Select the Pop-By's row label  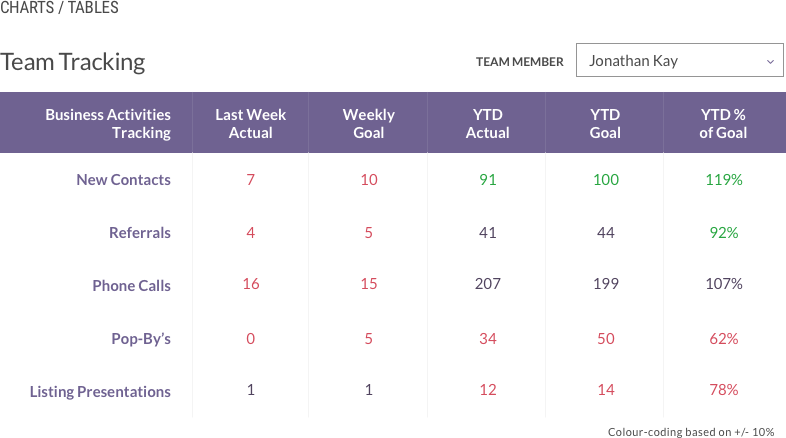[x=140, y=339]
